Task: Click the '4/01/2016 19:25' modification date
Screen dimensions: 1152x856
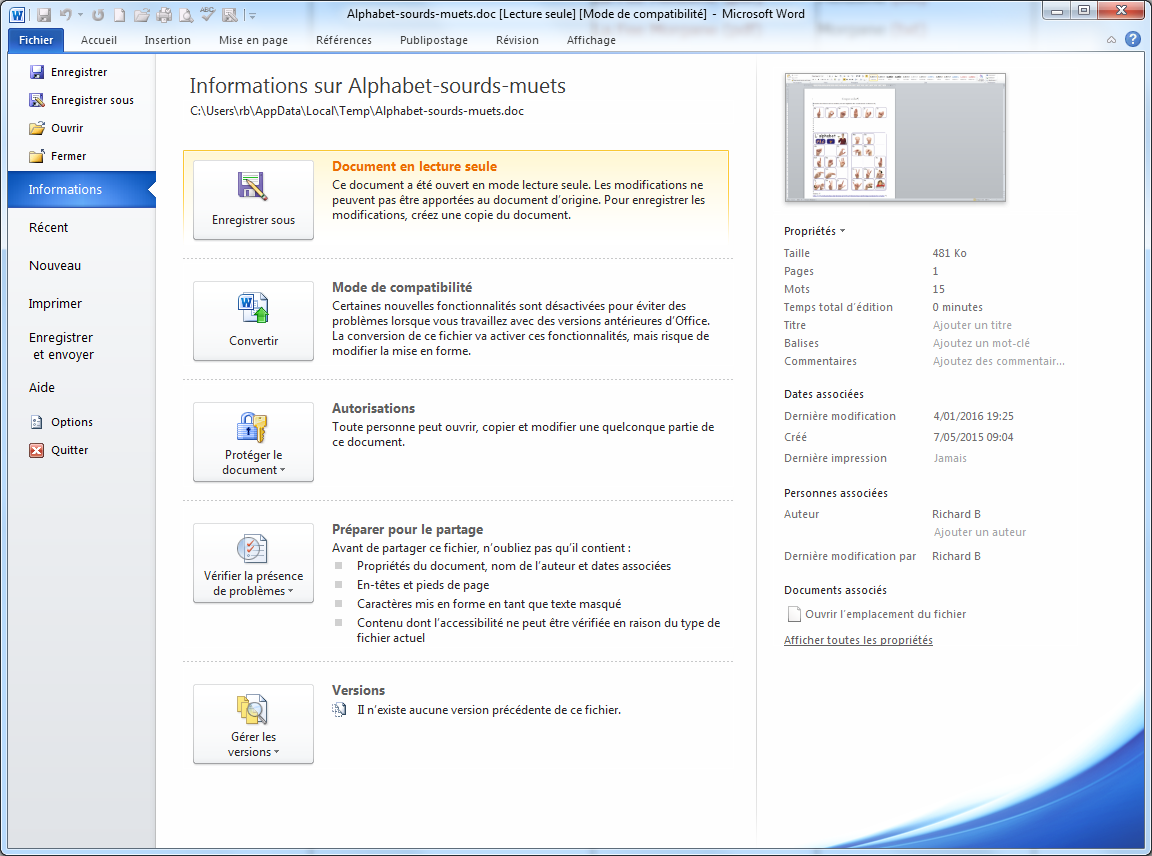Action: (973, 416)
